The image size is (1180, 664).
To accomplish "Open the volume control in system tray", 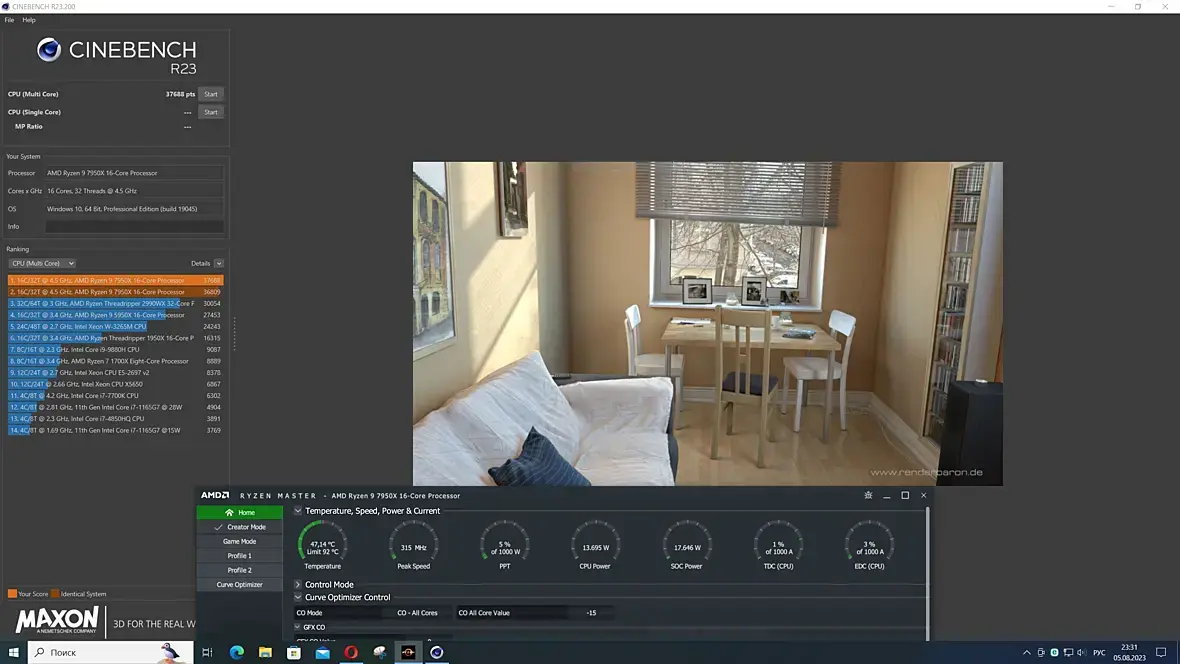I will point(1081,653).
